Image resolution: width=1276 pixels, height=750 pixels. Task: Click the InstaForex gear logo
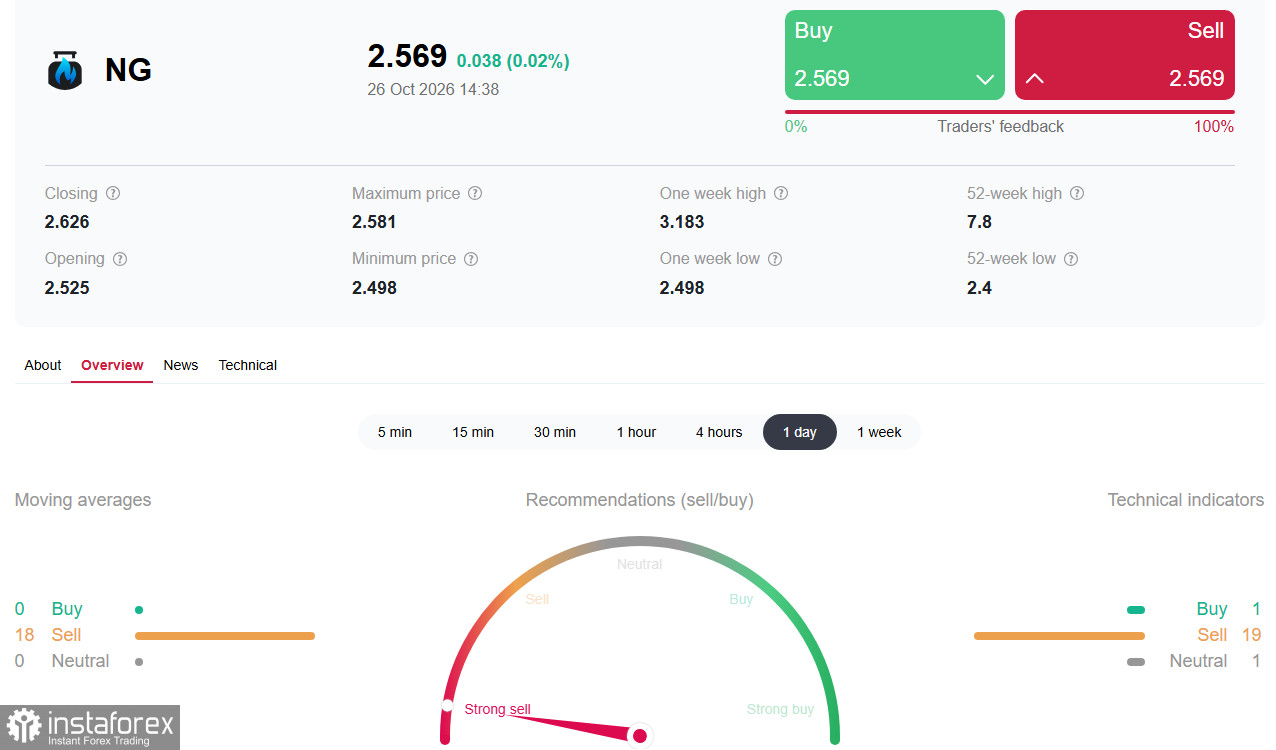point(23,726)
